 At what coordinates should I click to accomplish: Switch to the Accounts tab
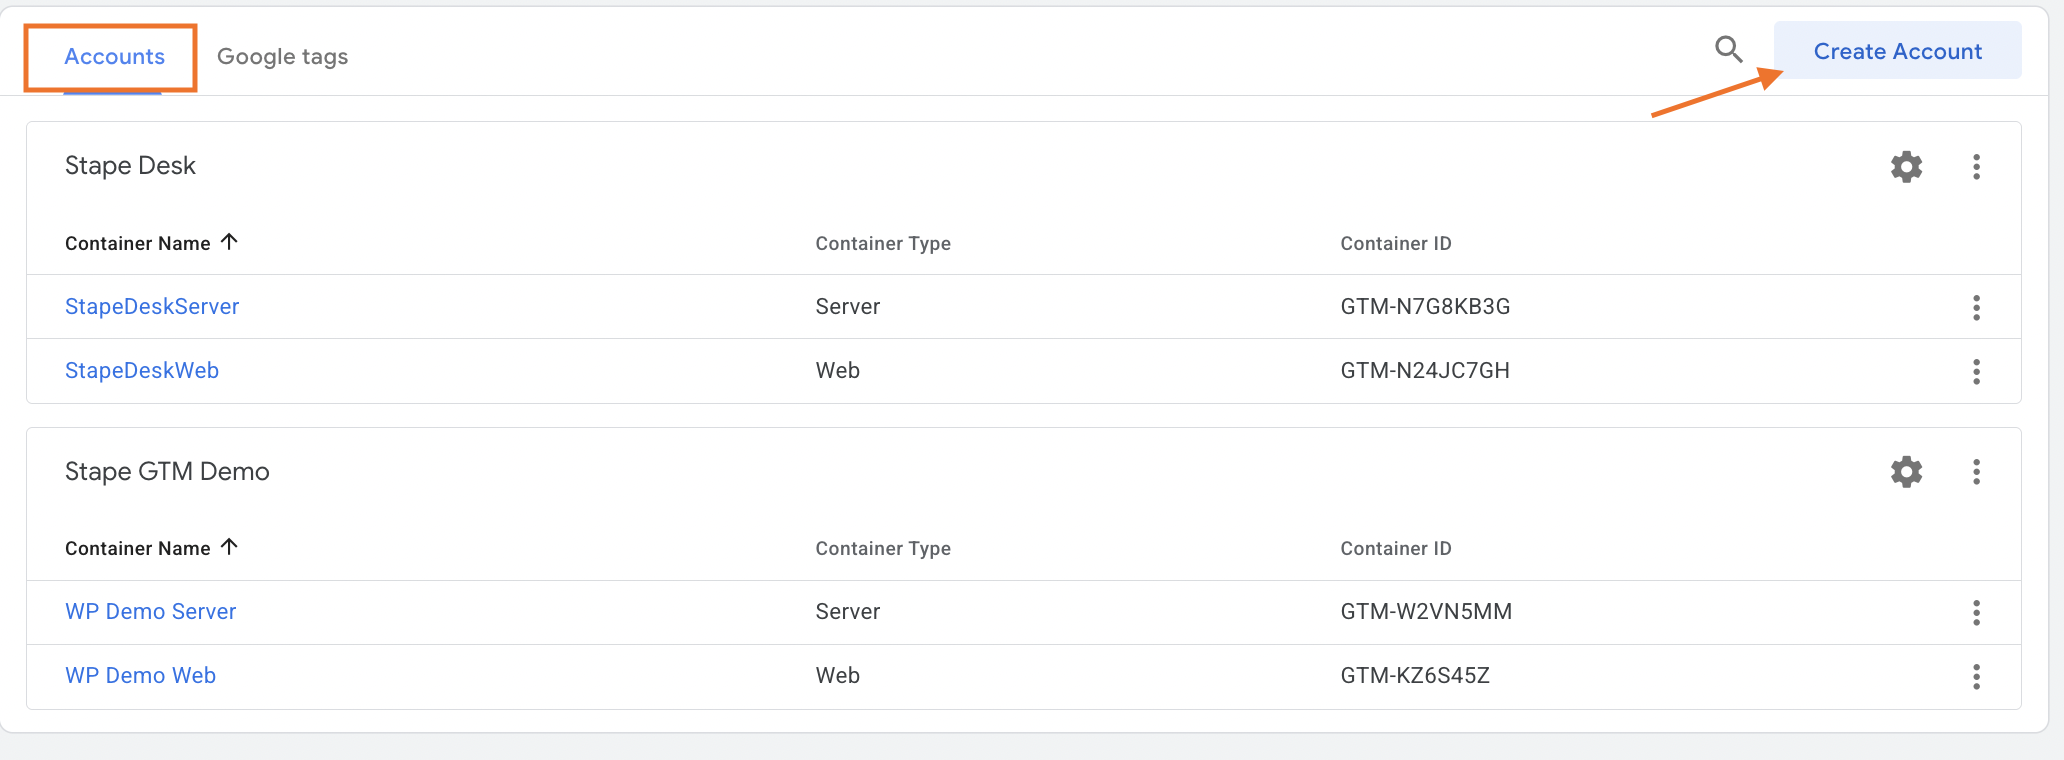coord(114,56)
